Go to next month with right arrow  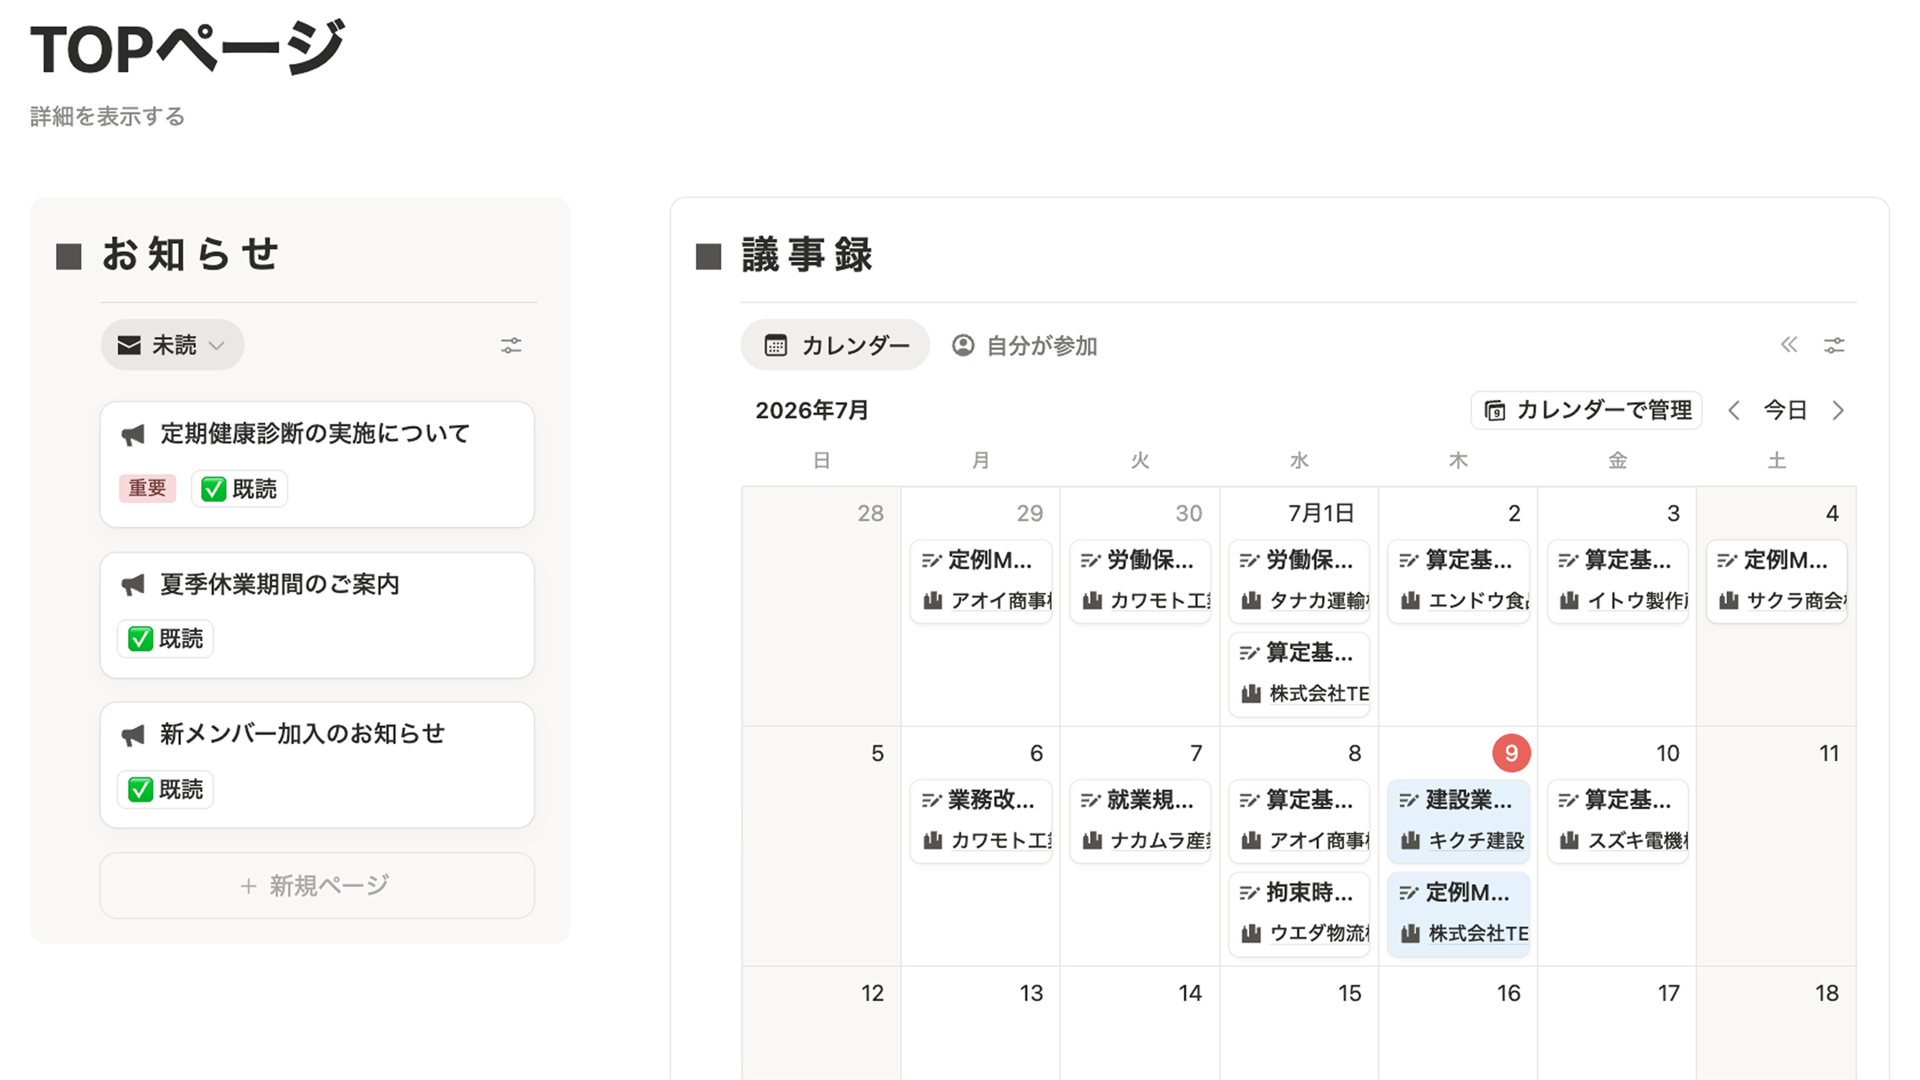click(1838, 410)
